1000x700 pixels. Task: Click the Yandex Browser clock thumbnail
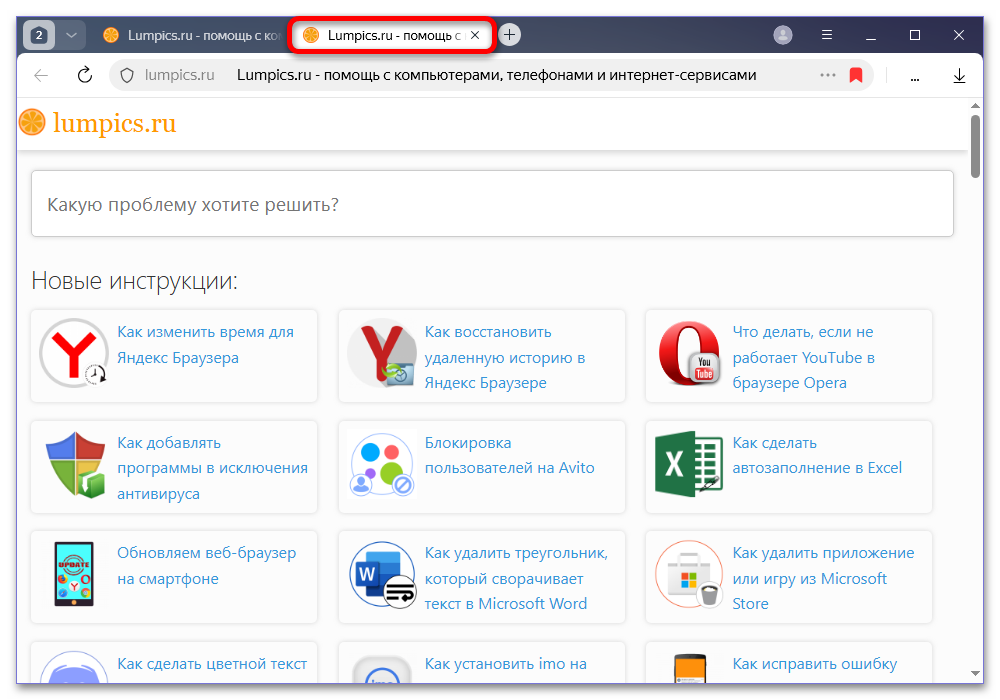click(x=74, y=353)
